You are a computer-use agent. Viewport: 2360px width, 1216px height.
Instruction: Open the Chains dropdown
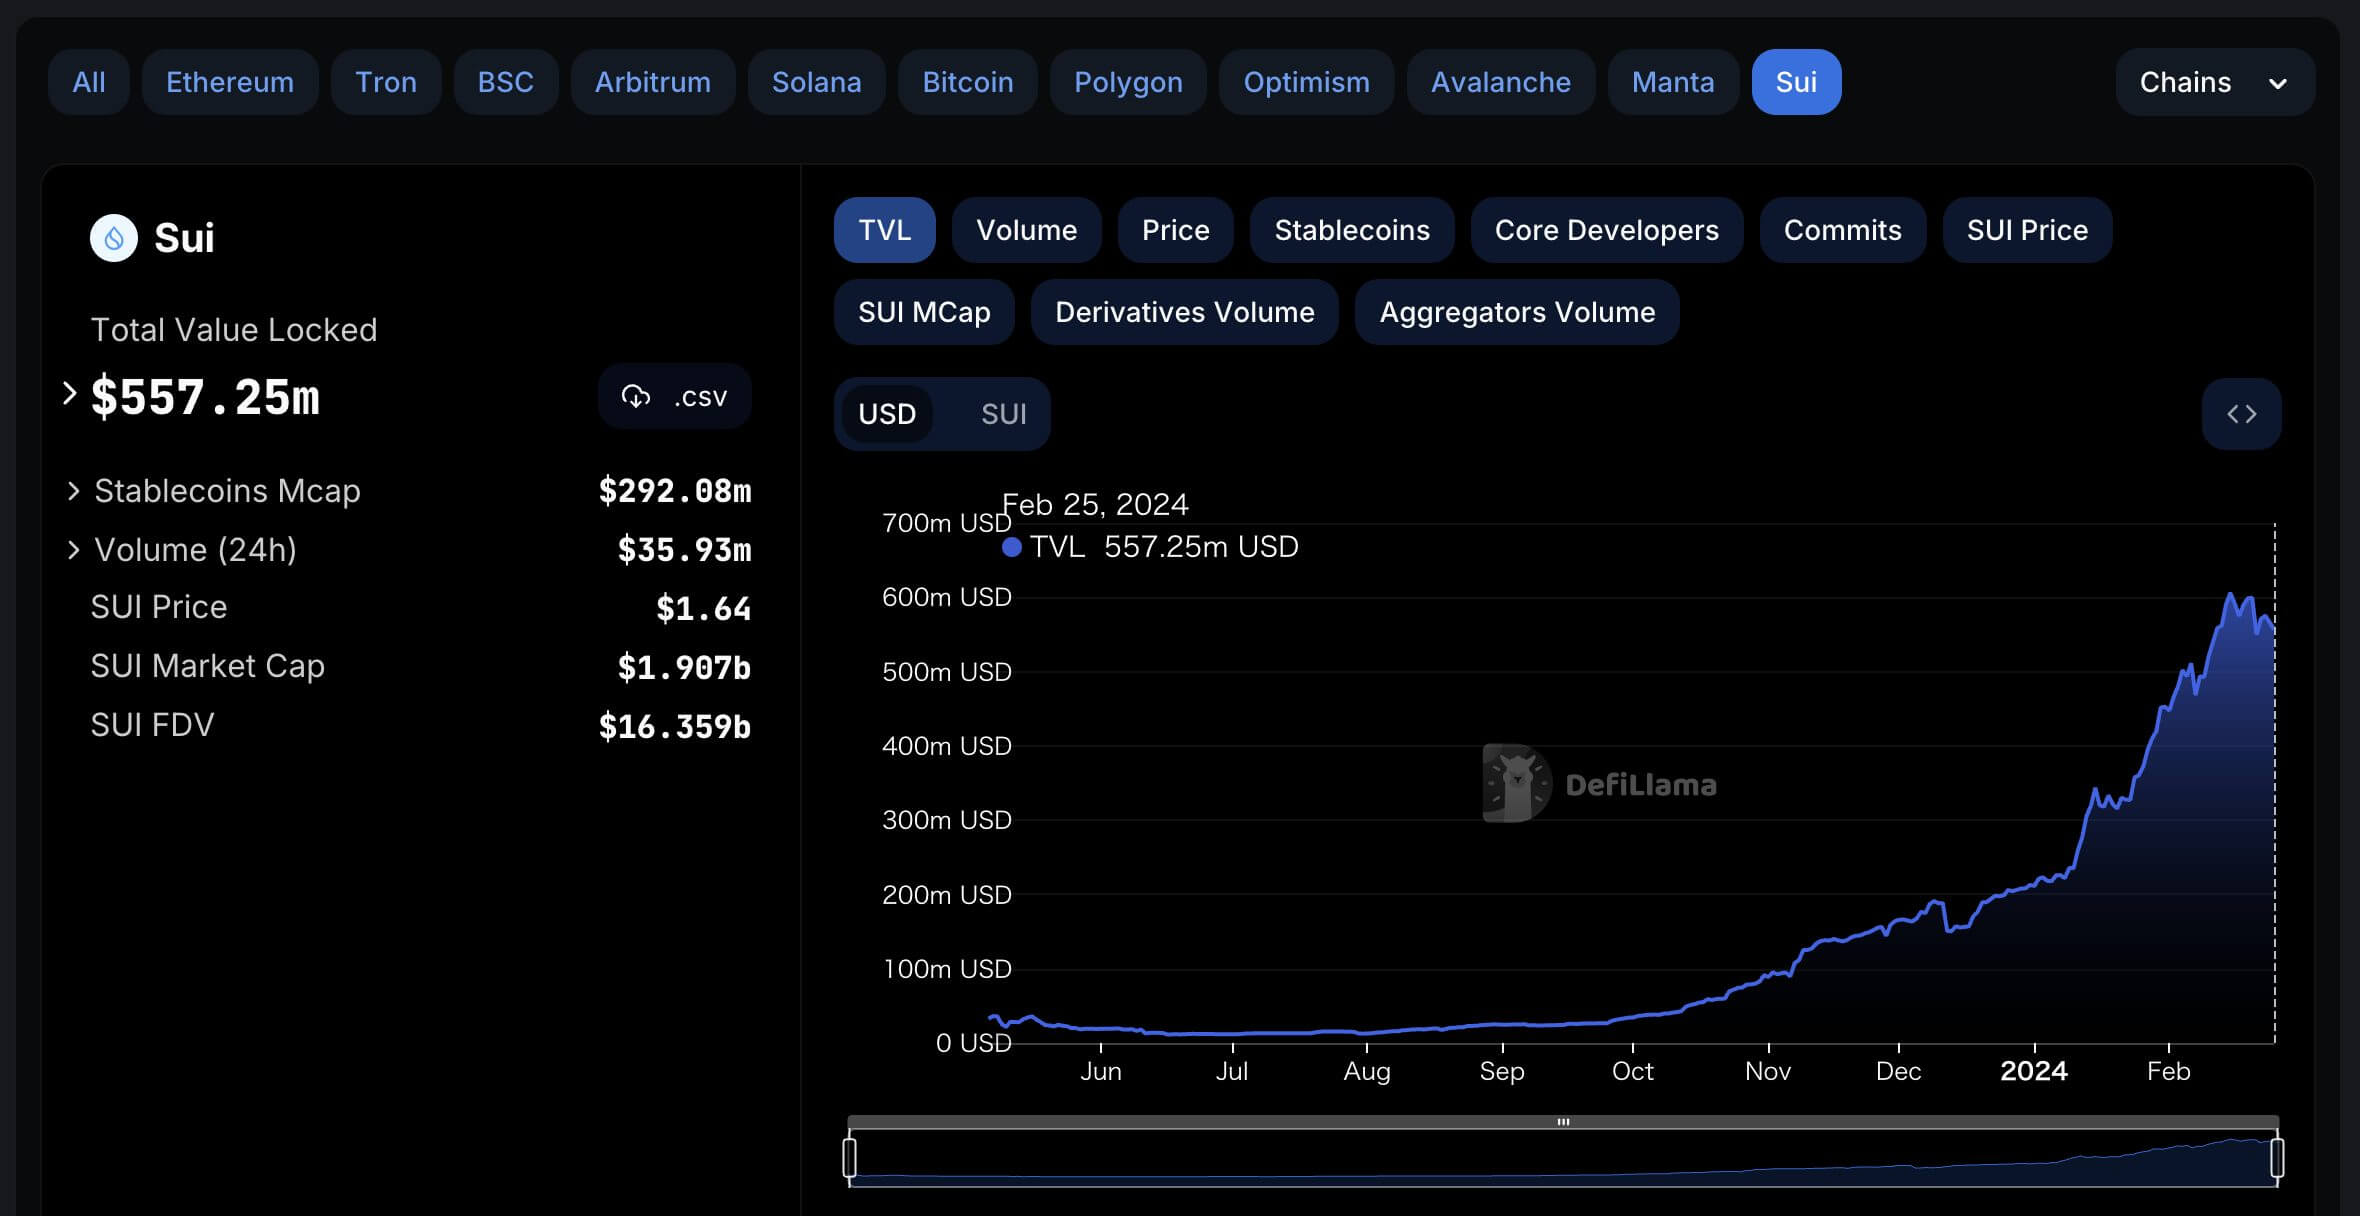pos(2214,82)
